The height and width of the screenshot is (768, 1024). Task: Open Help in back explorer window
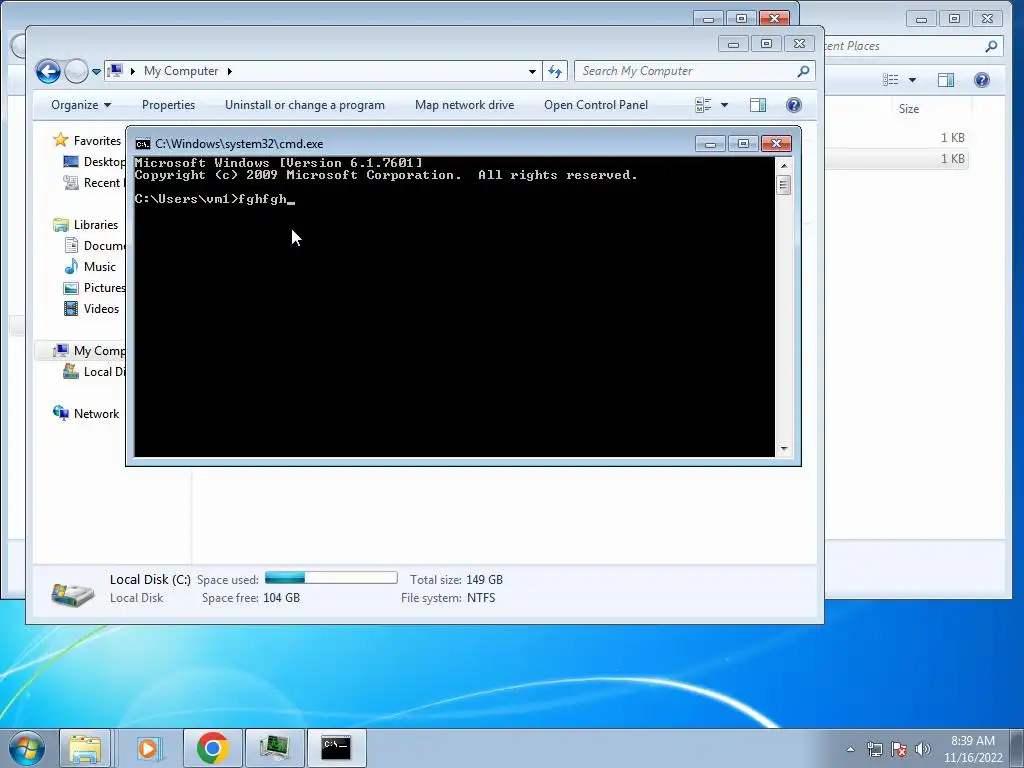(x=982, y=80)
